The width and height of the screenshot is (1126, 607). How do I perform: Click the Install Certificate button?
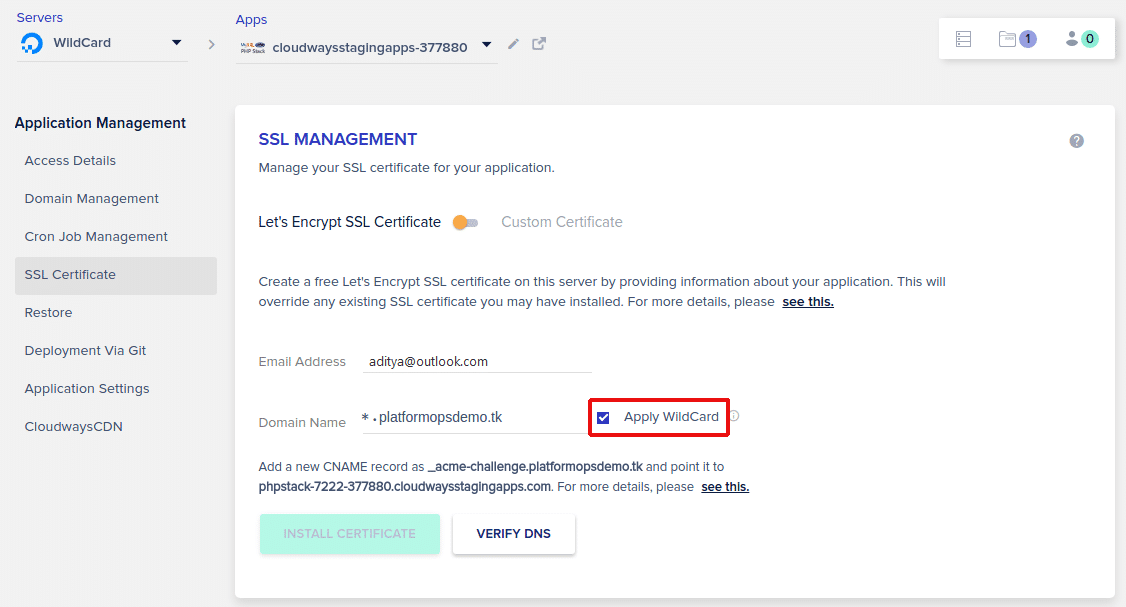350,534
